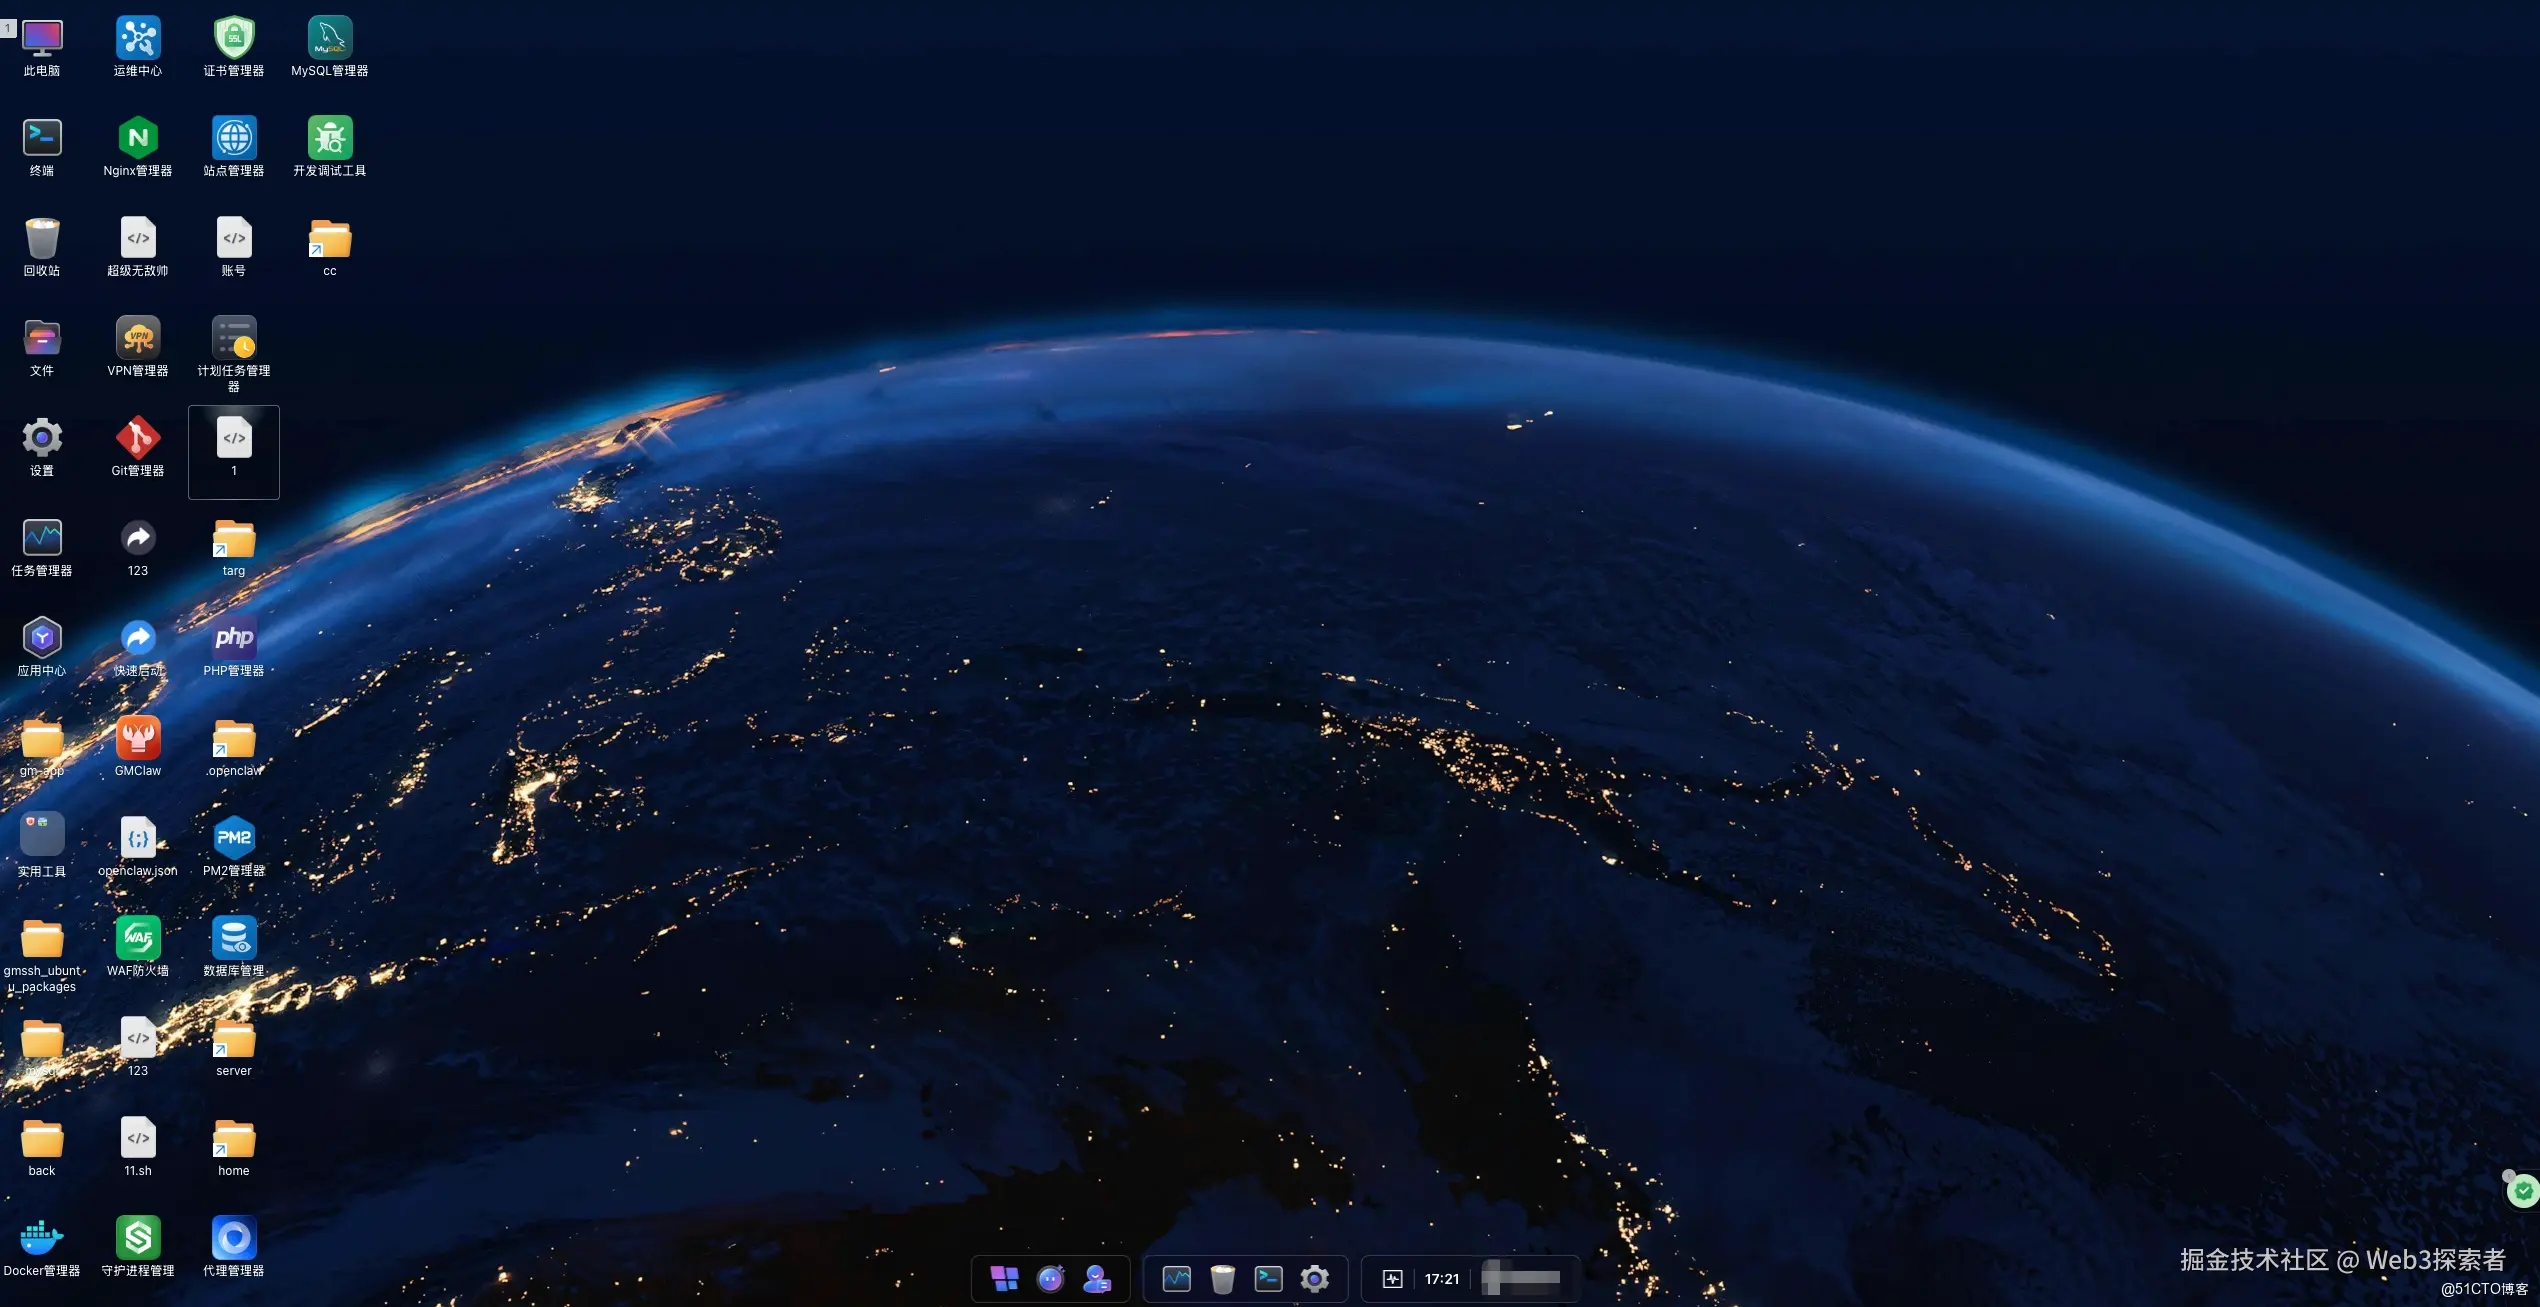Screen dimensions: 2540x1307
Task: Open the Git管理器 icon
Action: (x=138, y=438)
